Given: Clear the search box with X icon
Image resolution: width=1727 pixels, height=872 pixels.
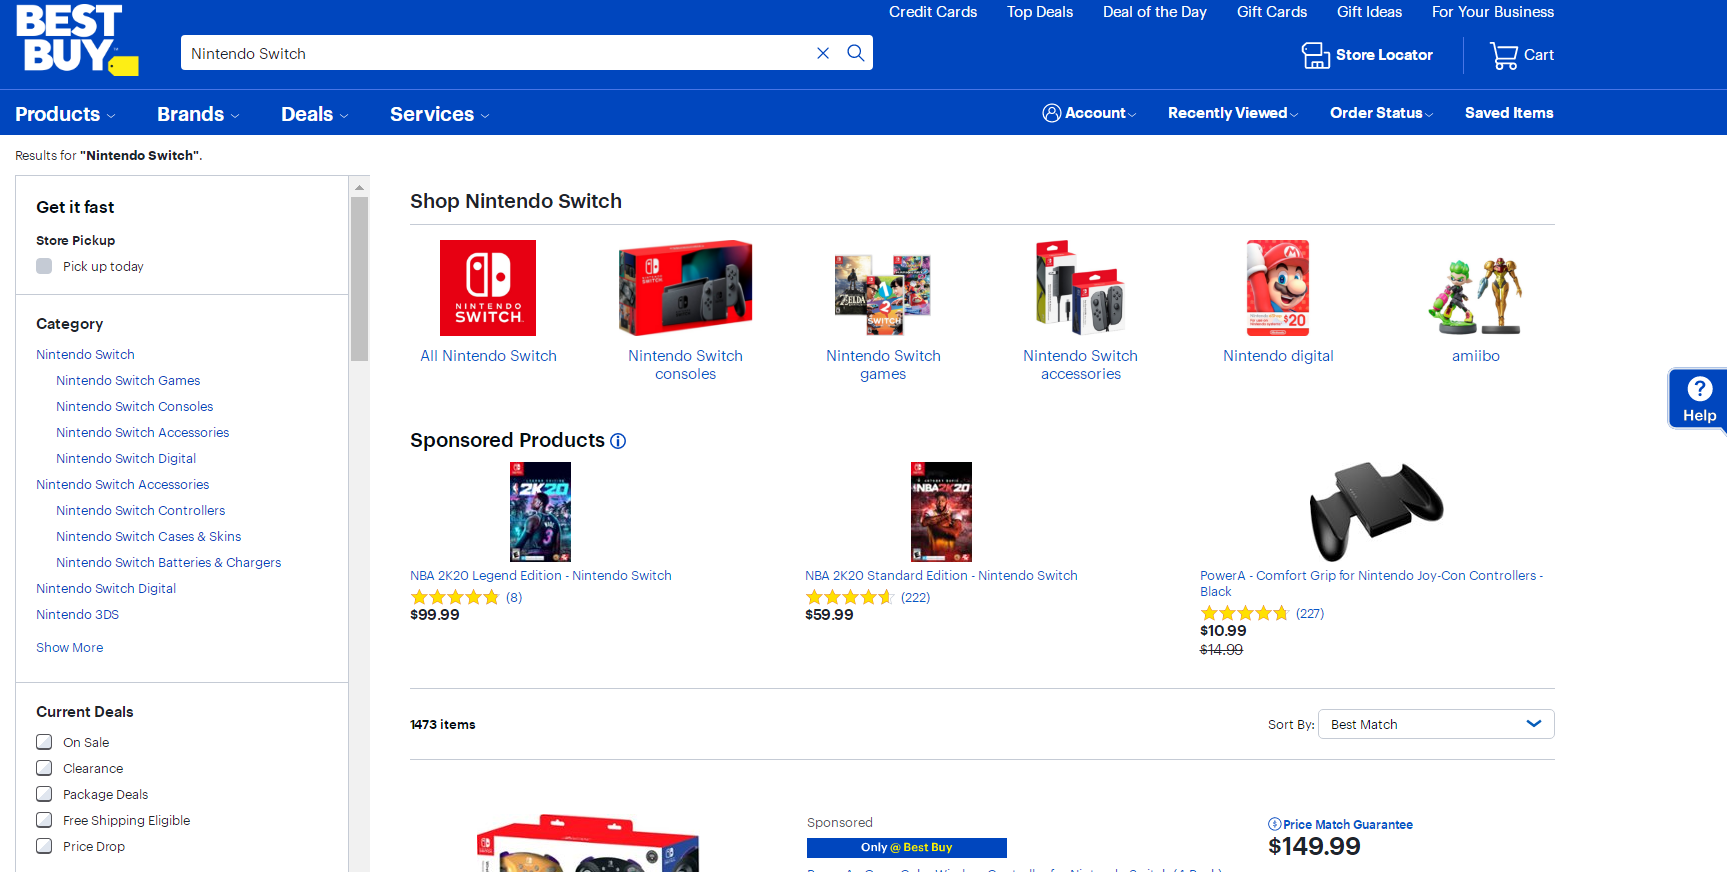Looking at the screenshot, I should (823, 53).
